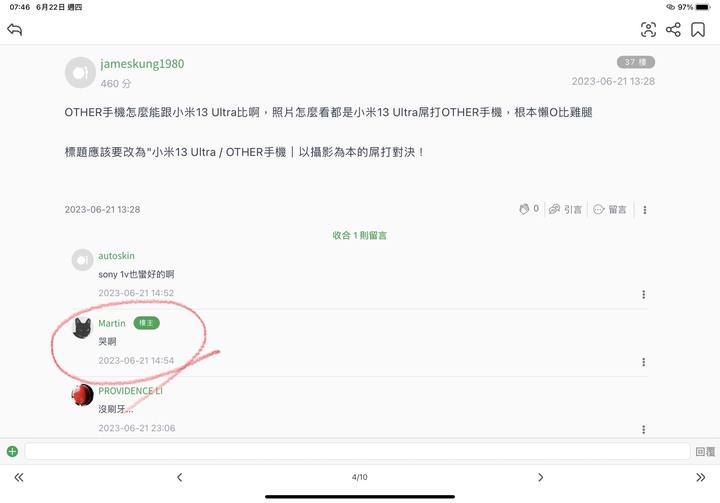Tap the green plus attachment icon
Viewport: 720px width, 503px height.
12,451
